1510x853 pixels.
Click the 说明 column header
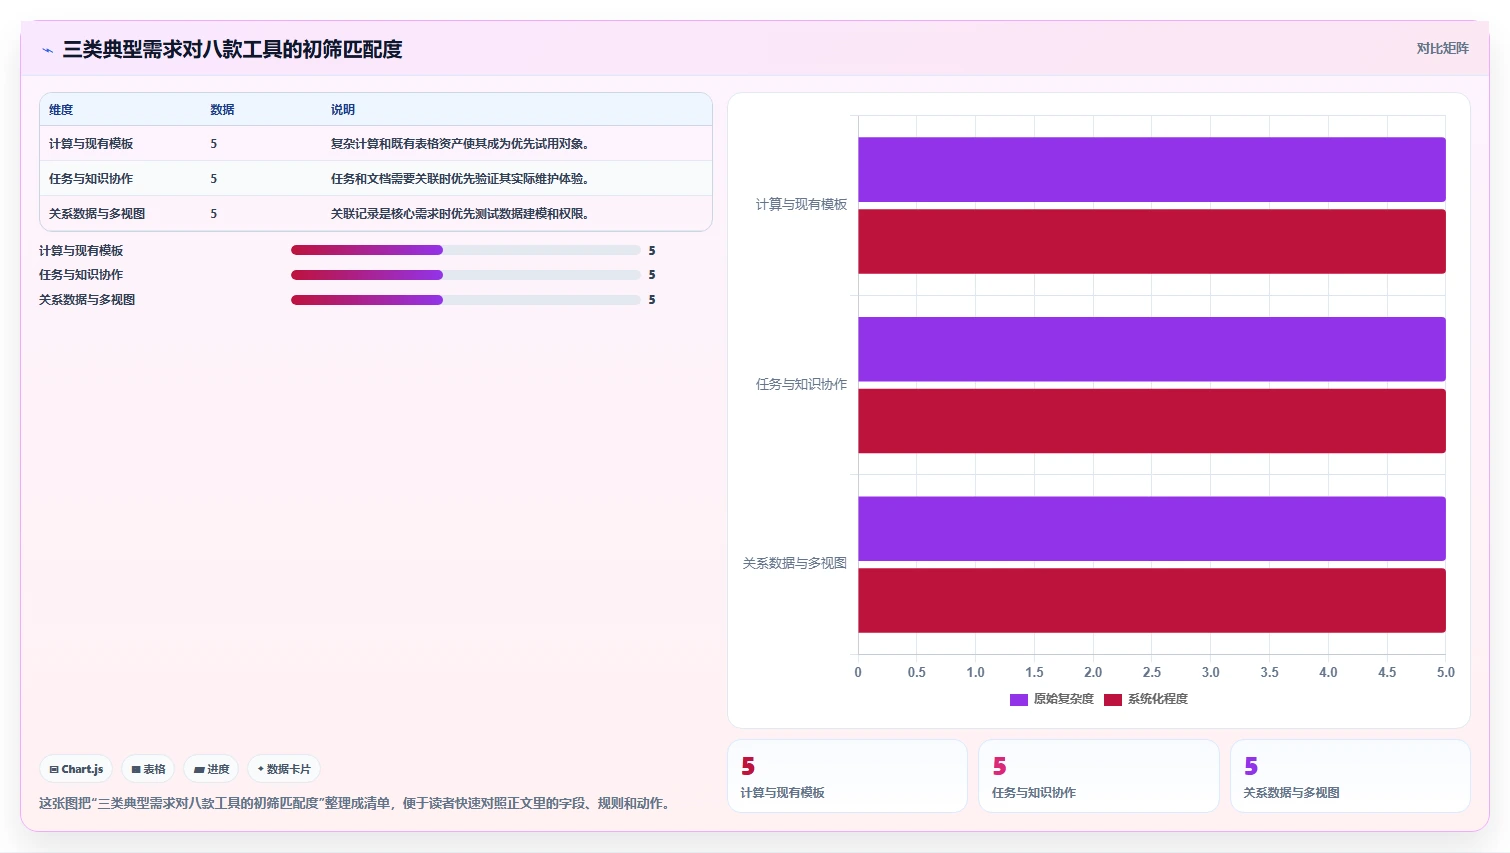tap(343, 110)
